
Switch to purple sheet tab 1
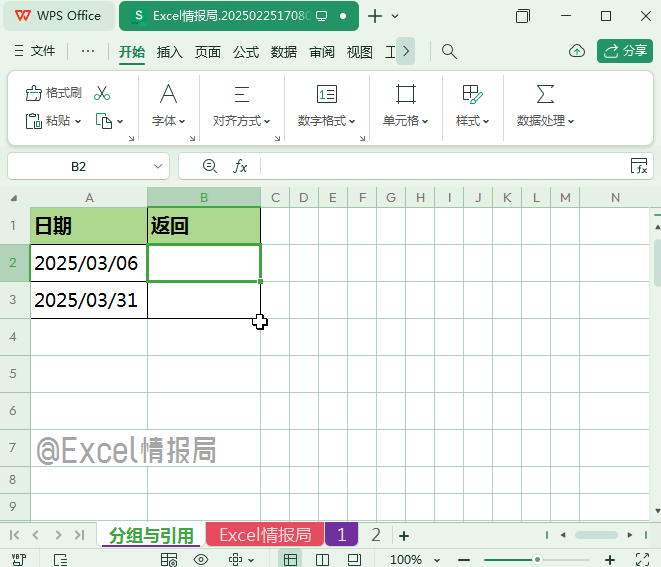[x=341, y=535]
